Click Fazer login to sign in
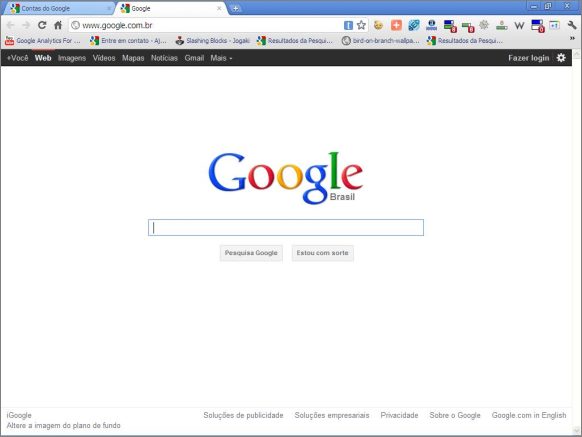582x437 pixels. point(529,58)
